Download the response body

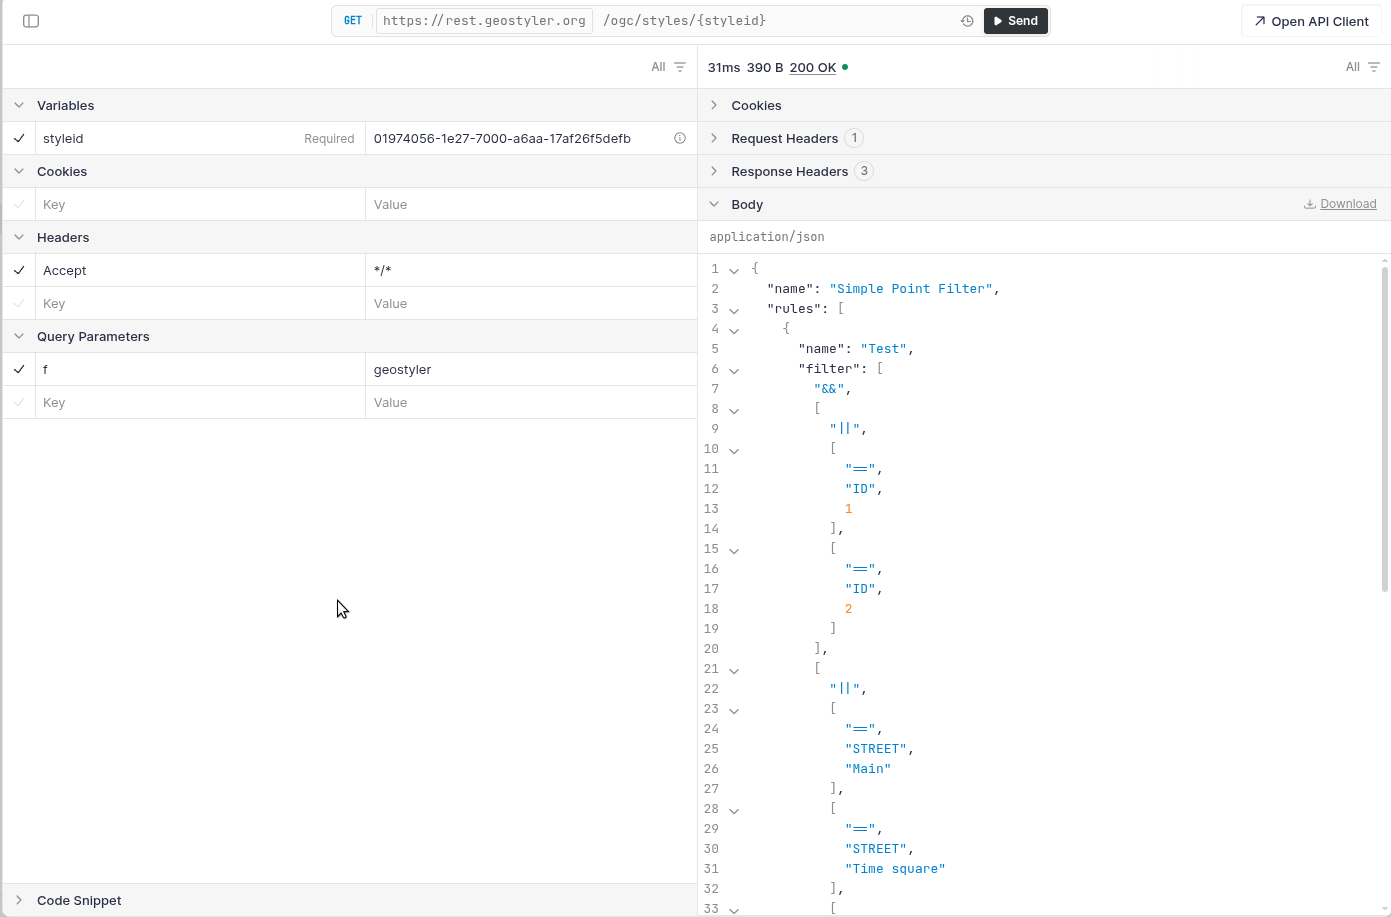pyautogui.click(x=1340, y=204)
